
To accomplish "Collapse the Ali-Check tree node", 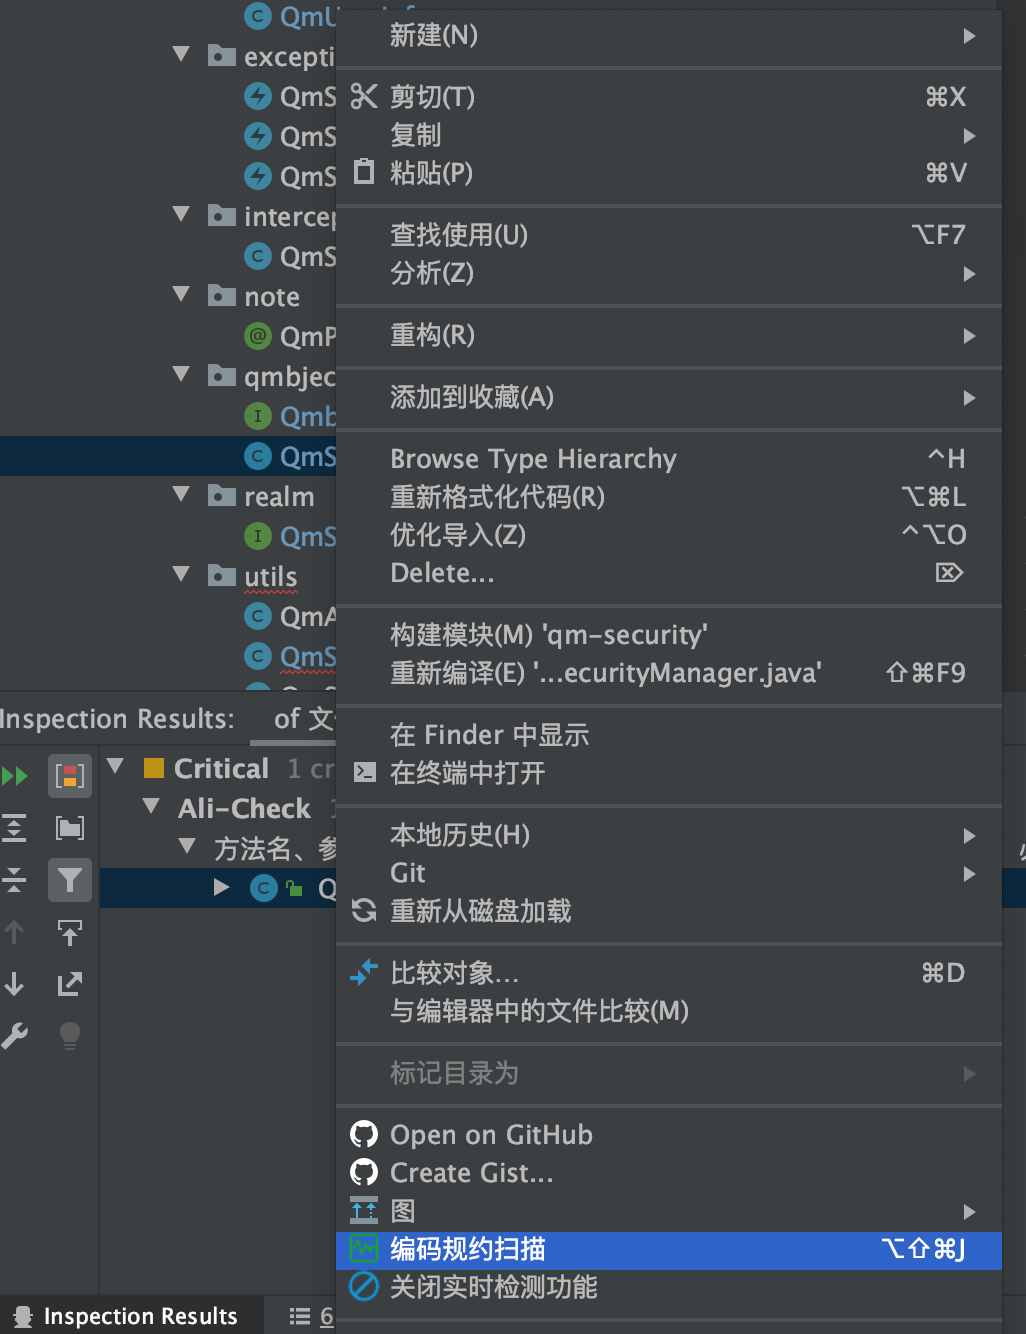I will [x=152, y=806].
